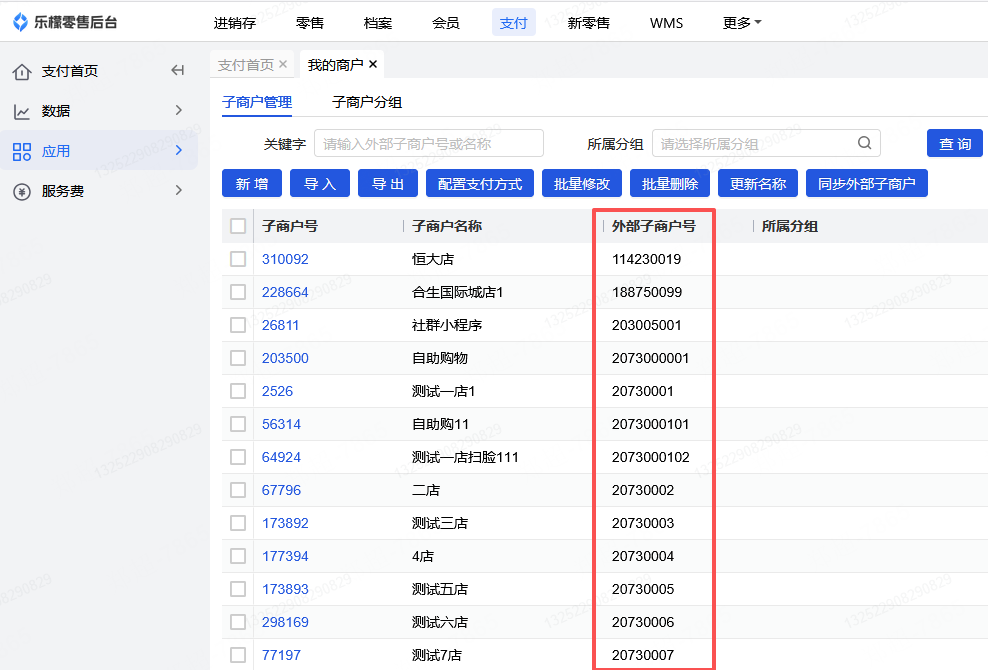Click the 社群小程序 name cell
Viewport: 988px width, 670px height.
click(447, 325)
